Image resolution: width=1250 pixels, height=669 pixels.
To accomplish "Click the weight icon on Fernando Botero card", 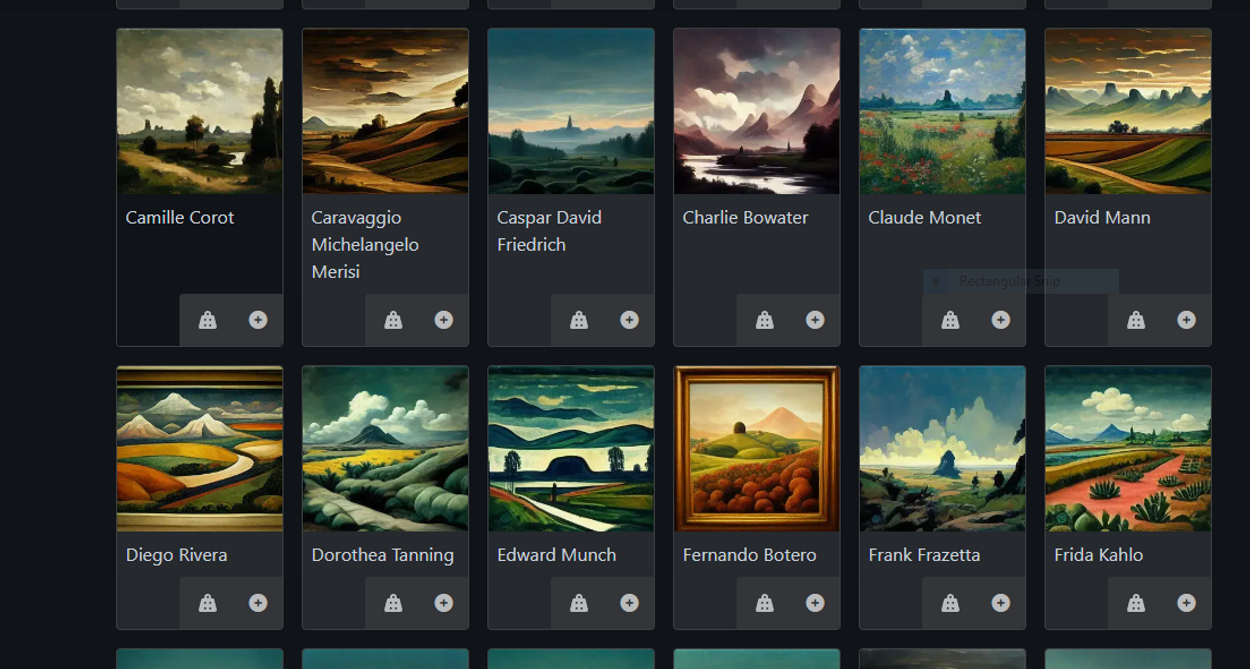I will 764,603.
